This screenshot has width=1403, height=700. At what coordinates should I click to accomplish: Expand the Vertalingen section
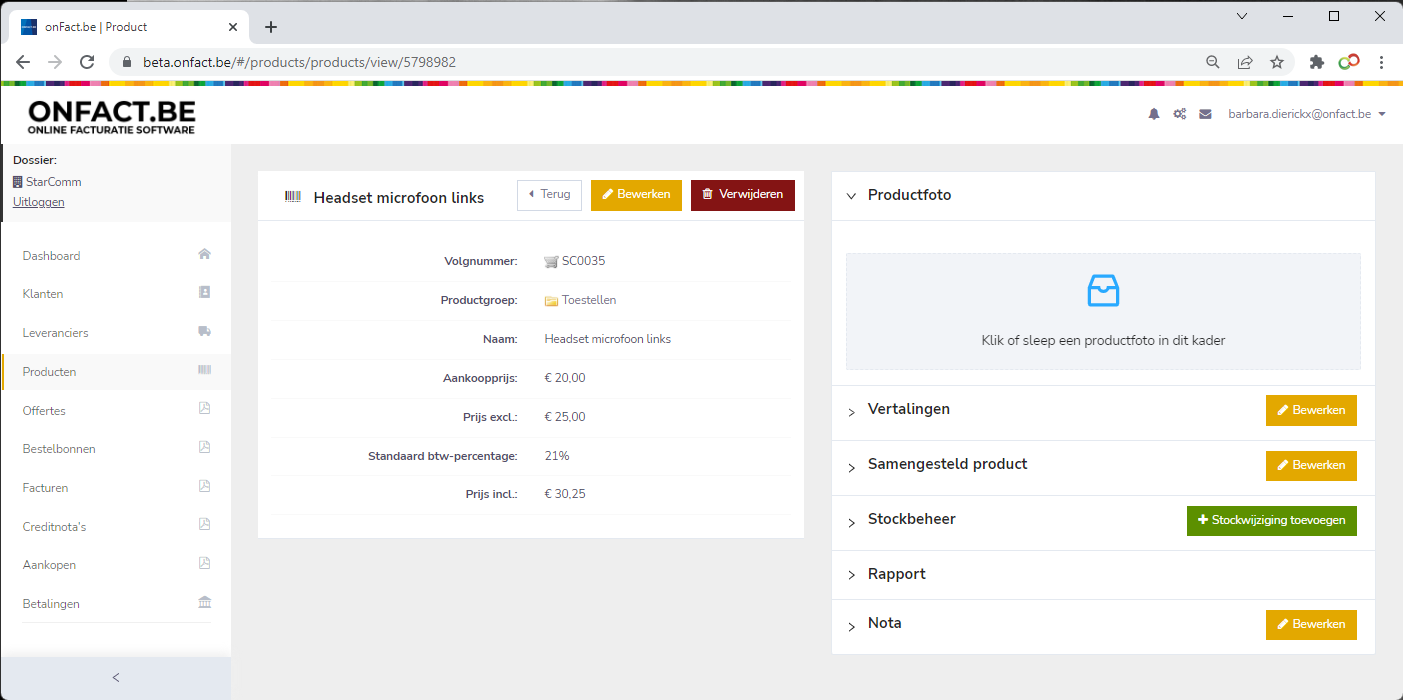click(x=852, y=411)
